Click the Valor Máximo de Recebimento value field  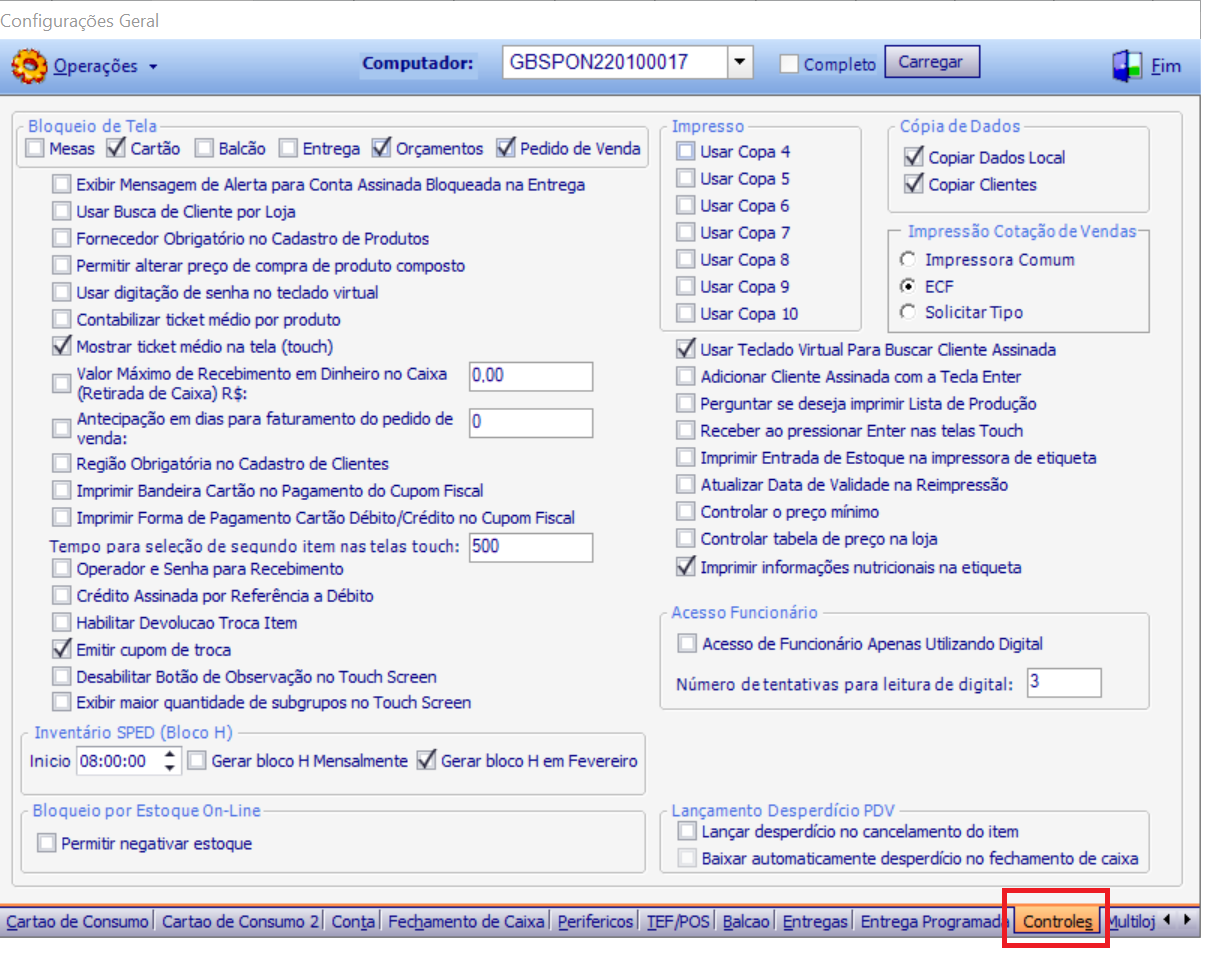coord(531,376)
